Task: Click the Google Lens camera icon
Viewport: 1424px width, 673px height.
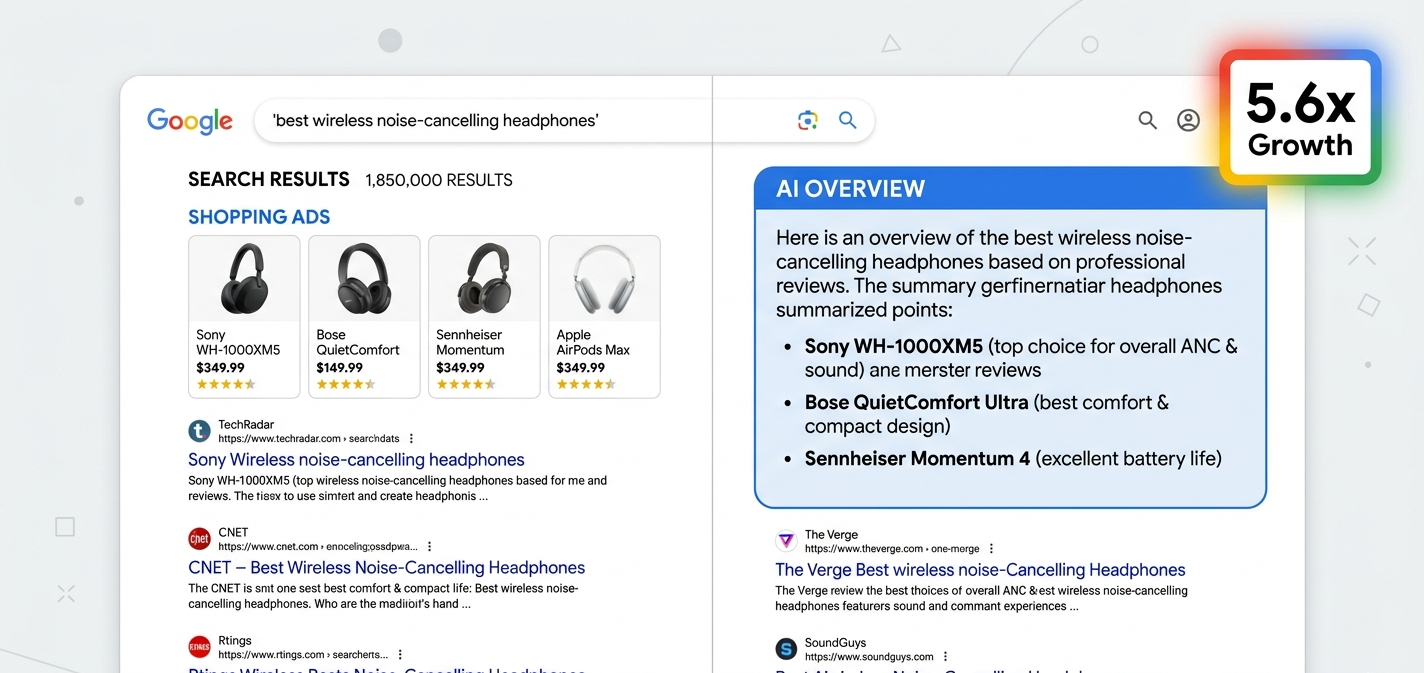Action: pos(807,121)
